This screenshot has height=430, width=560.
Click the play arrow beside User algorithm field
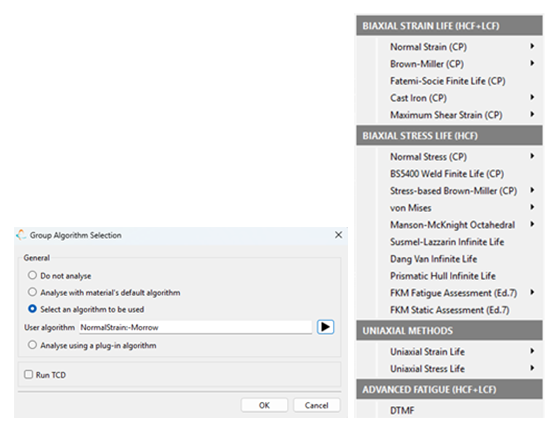point(325,327)
